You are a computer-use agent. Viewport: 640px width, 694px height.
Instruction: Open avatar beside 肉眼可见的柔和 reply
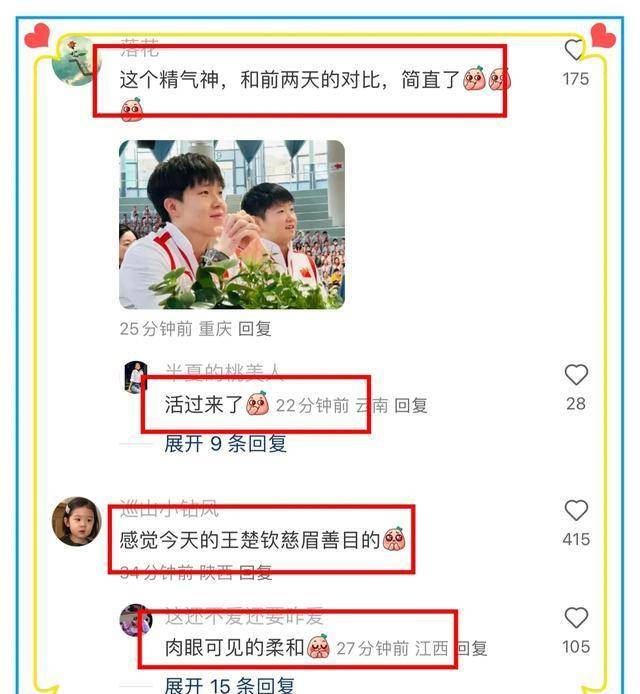136,620
